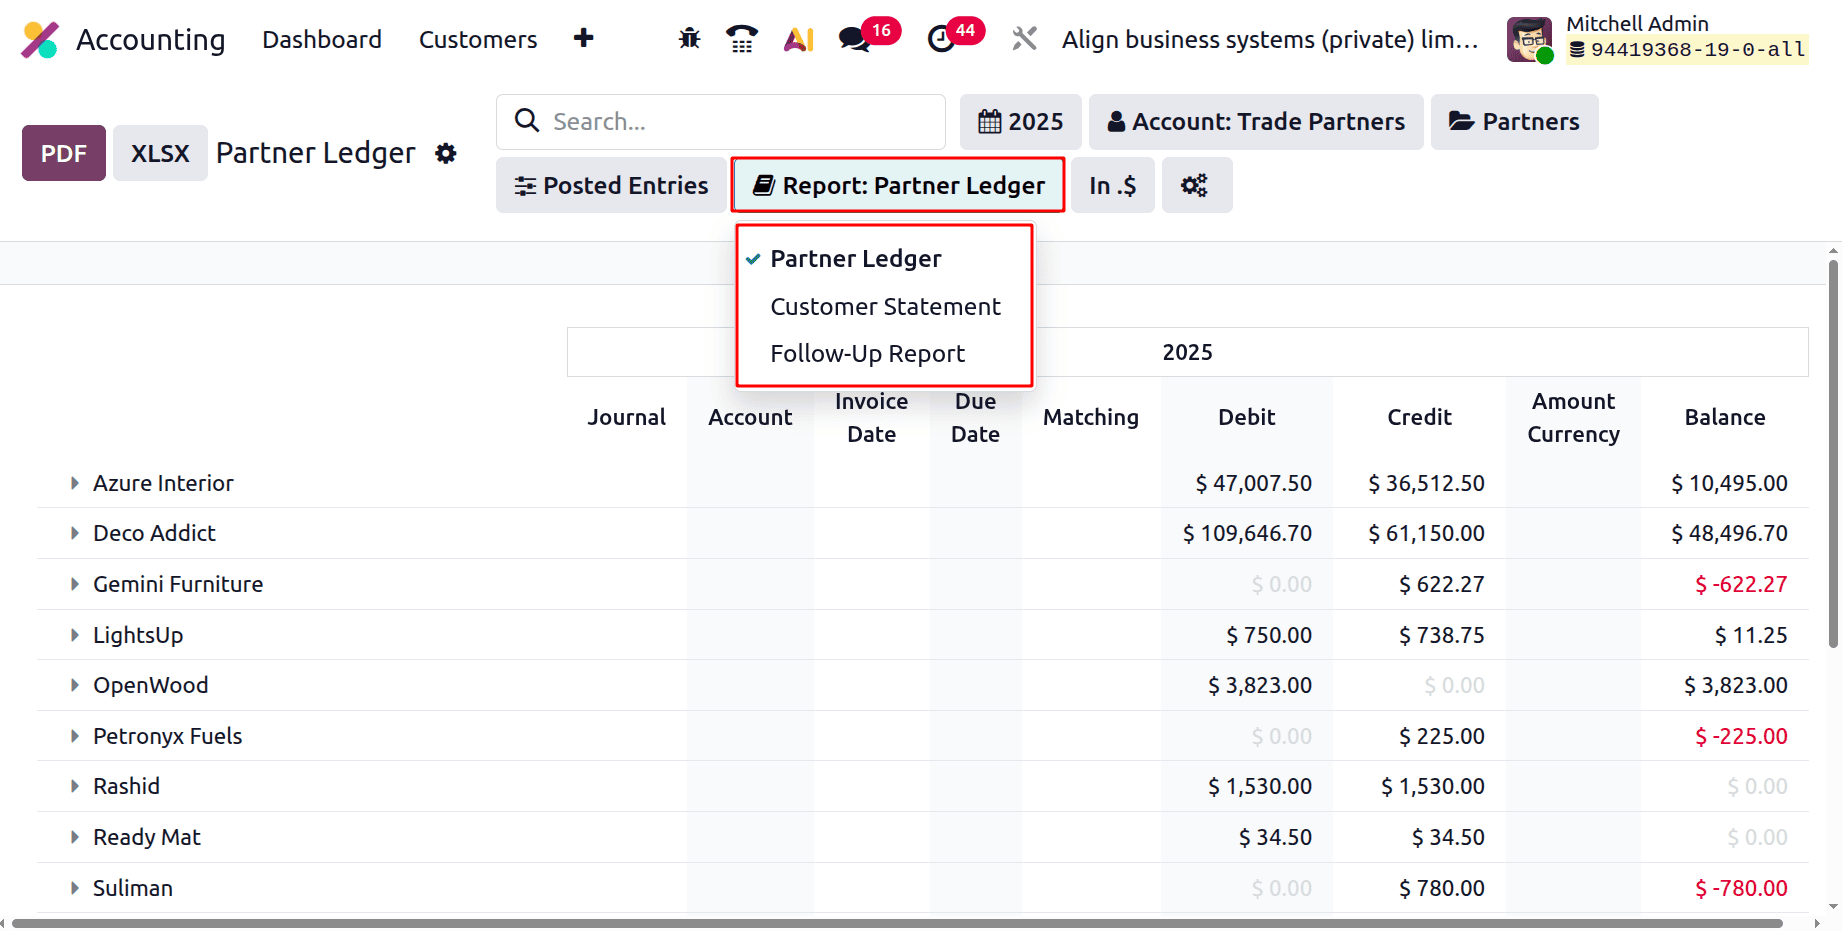Open report options gears button
This screenshot has width=1842, height=931.
point(1196,185)
